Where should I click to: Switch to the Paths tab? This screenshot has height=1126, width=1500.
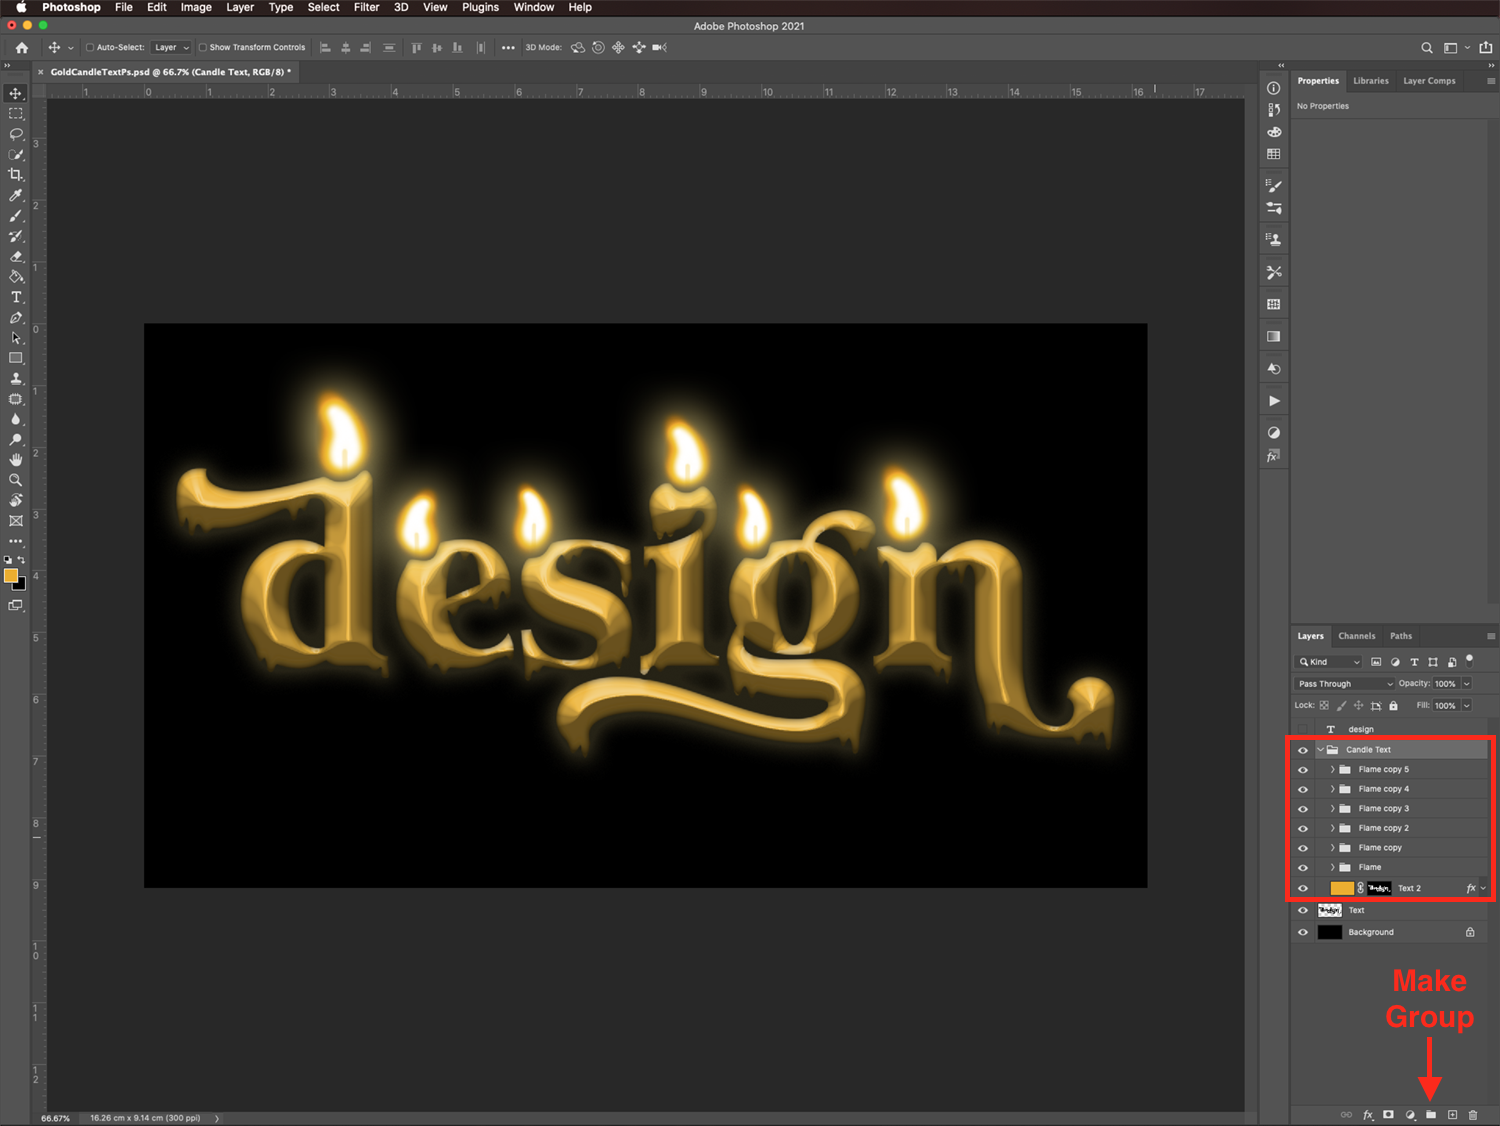pyautogui.click(x=1401, y=636)
